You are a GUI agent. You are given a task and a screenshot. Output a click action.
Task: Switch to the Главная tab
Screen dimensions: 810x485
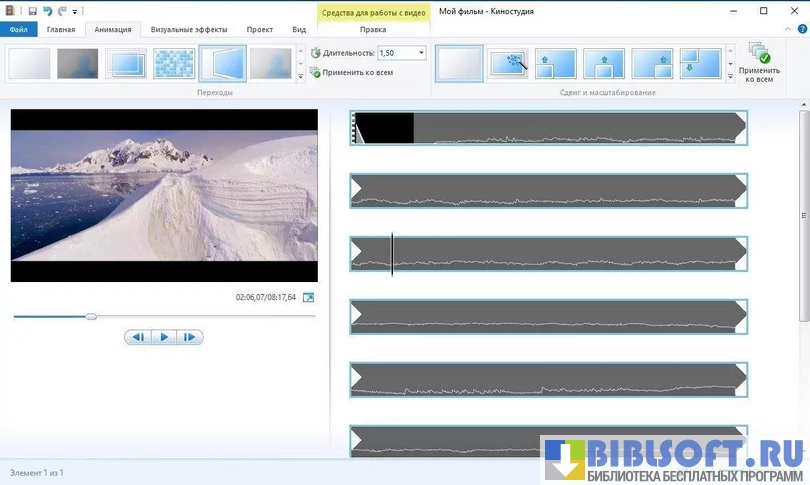point(61,30)
